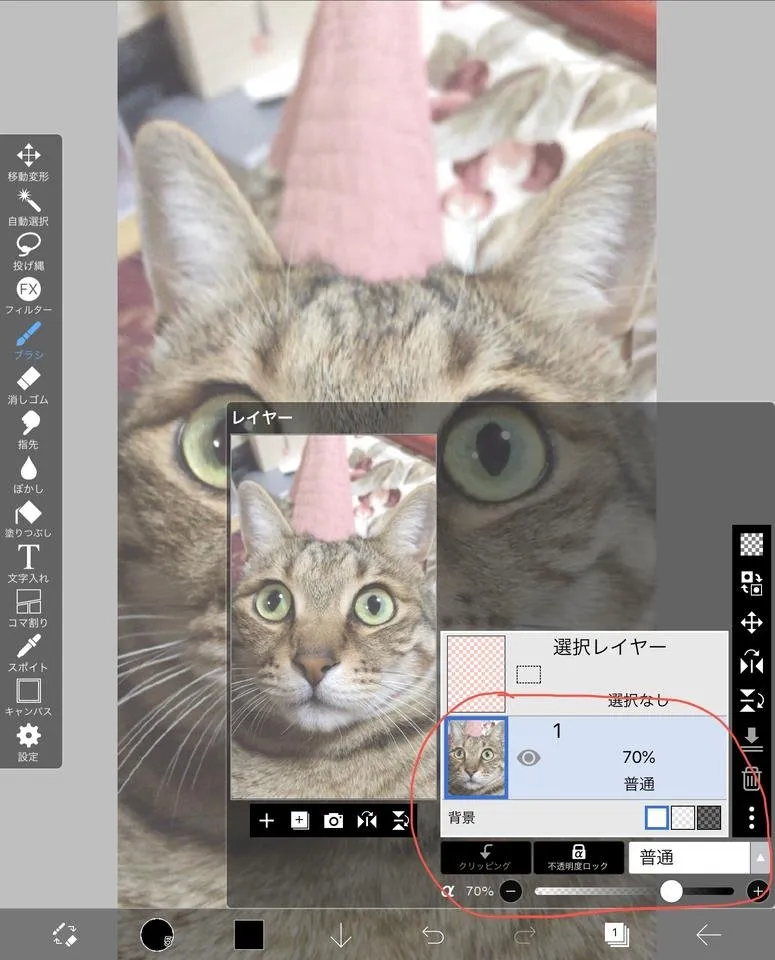Screen dimensions: 775x960
Task: Tap the レイヤー panel title
Action: 262,418
